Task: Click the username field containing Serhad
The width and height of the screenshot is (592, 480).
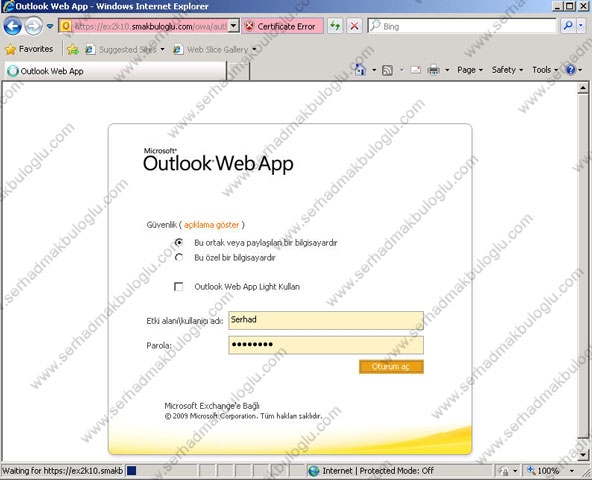Action: tap(326, 320)
